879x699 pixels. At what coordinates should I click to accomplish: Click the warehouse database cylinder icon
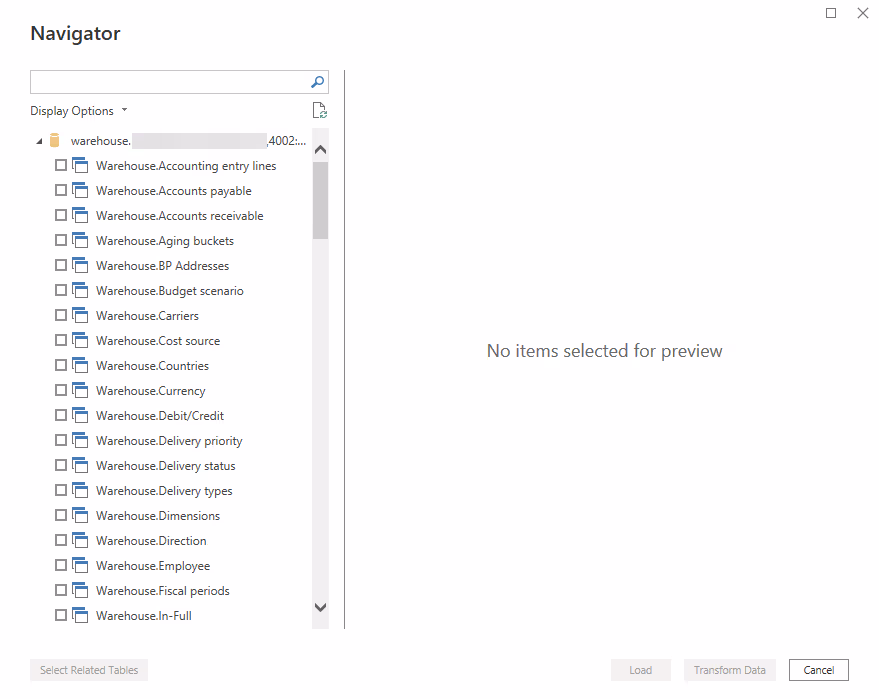point(55,141)
